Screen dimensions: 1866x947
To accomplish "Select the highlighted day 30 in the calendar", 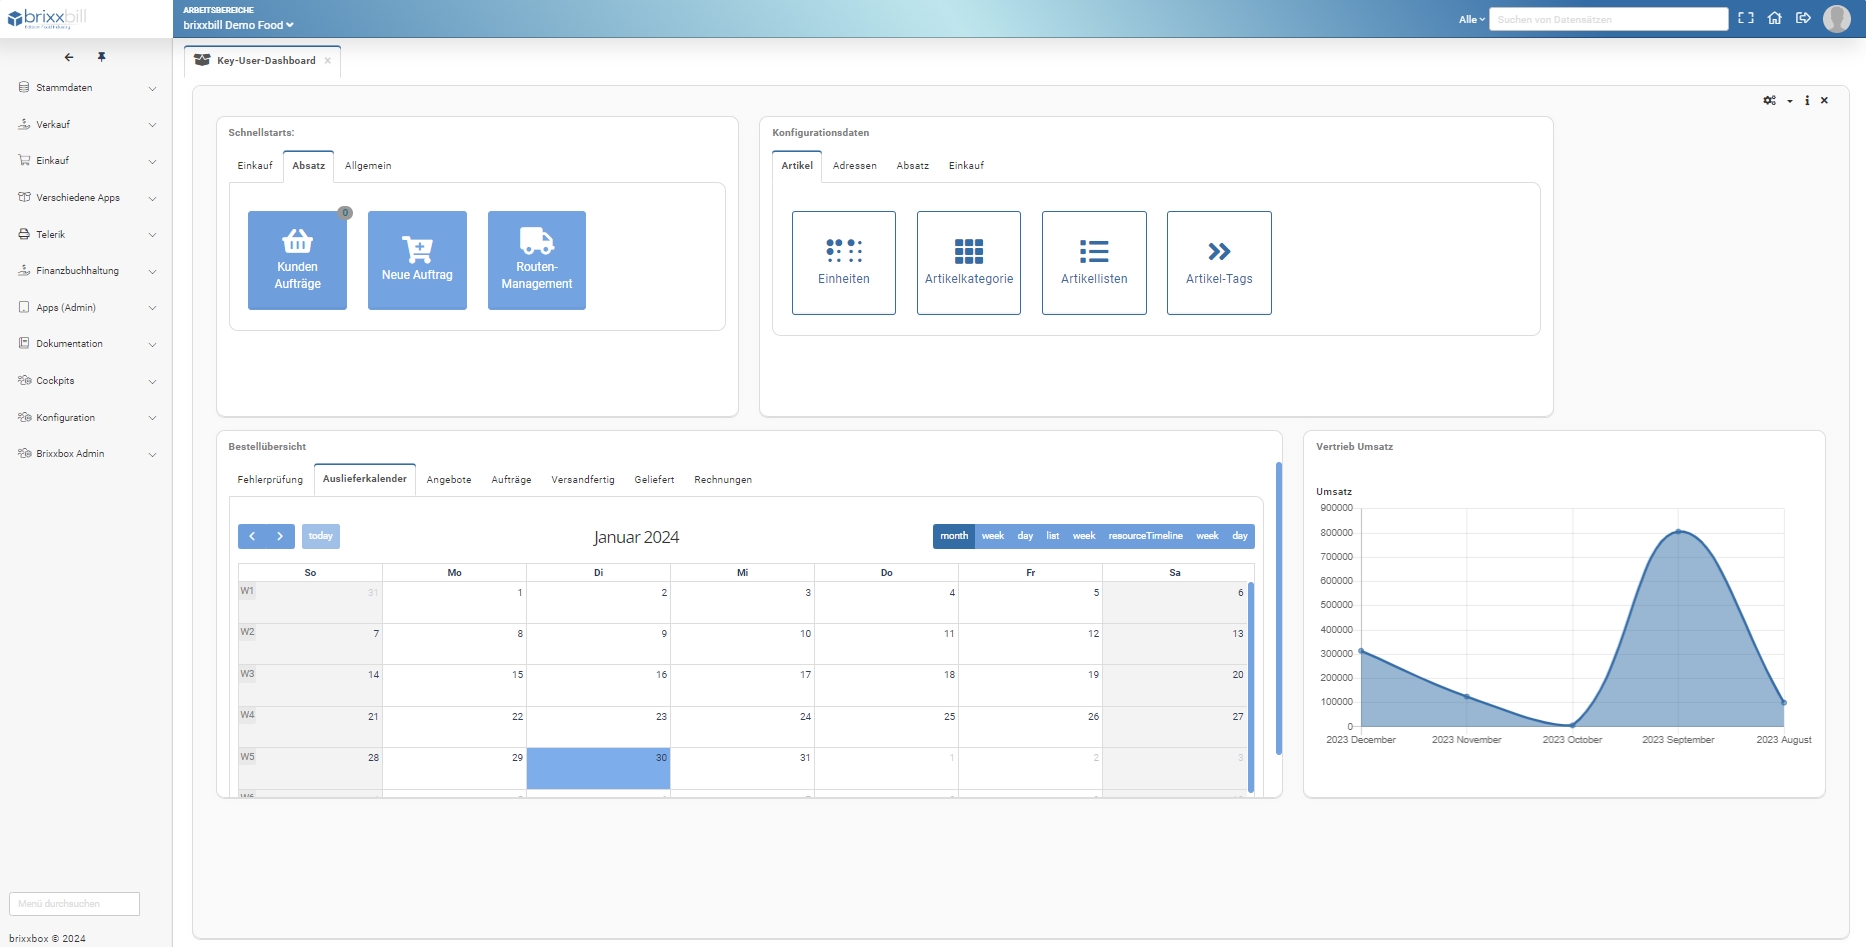I will point(598,769).
